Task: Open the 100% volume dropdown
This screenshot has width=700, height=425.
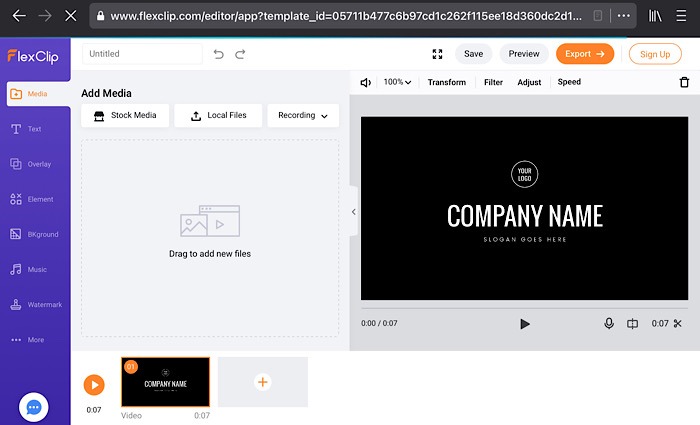Action: click(397, 82)
